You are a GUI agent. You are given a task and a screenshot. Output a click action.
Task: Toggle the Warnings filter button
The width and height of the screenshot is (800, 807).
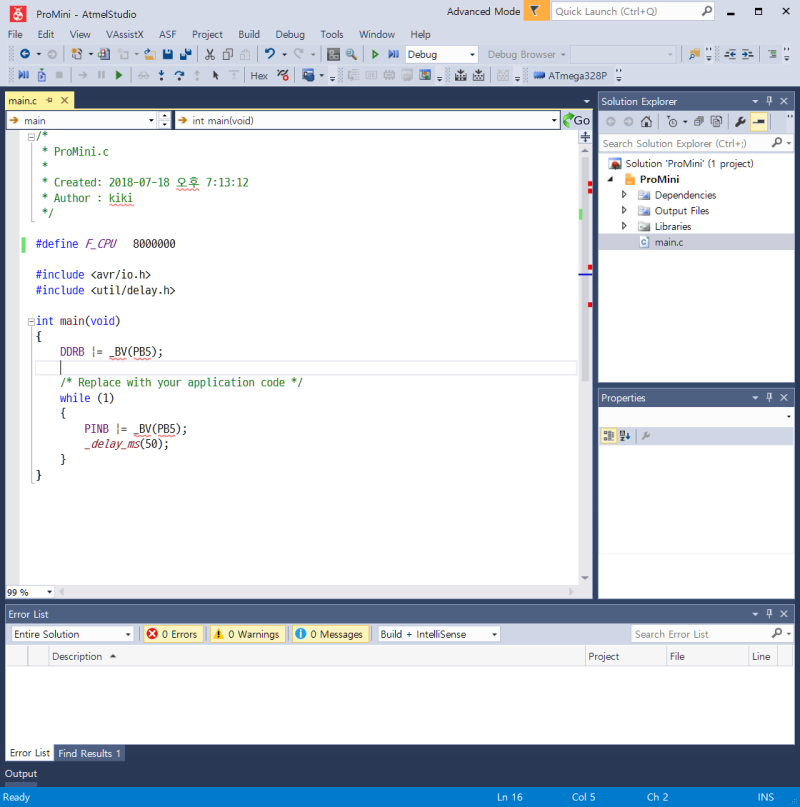tap(247, 634)
